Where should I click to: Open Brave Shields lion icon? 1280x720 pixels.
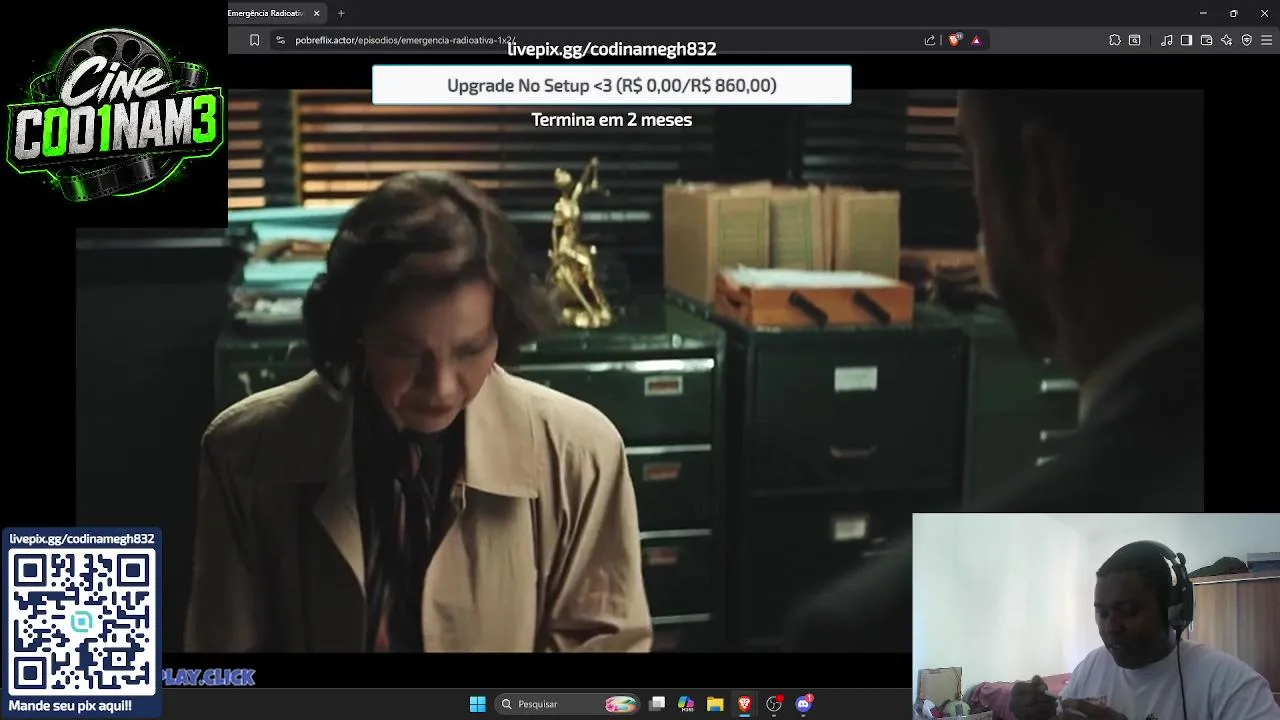point(955,40)
